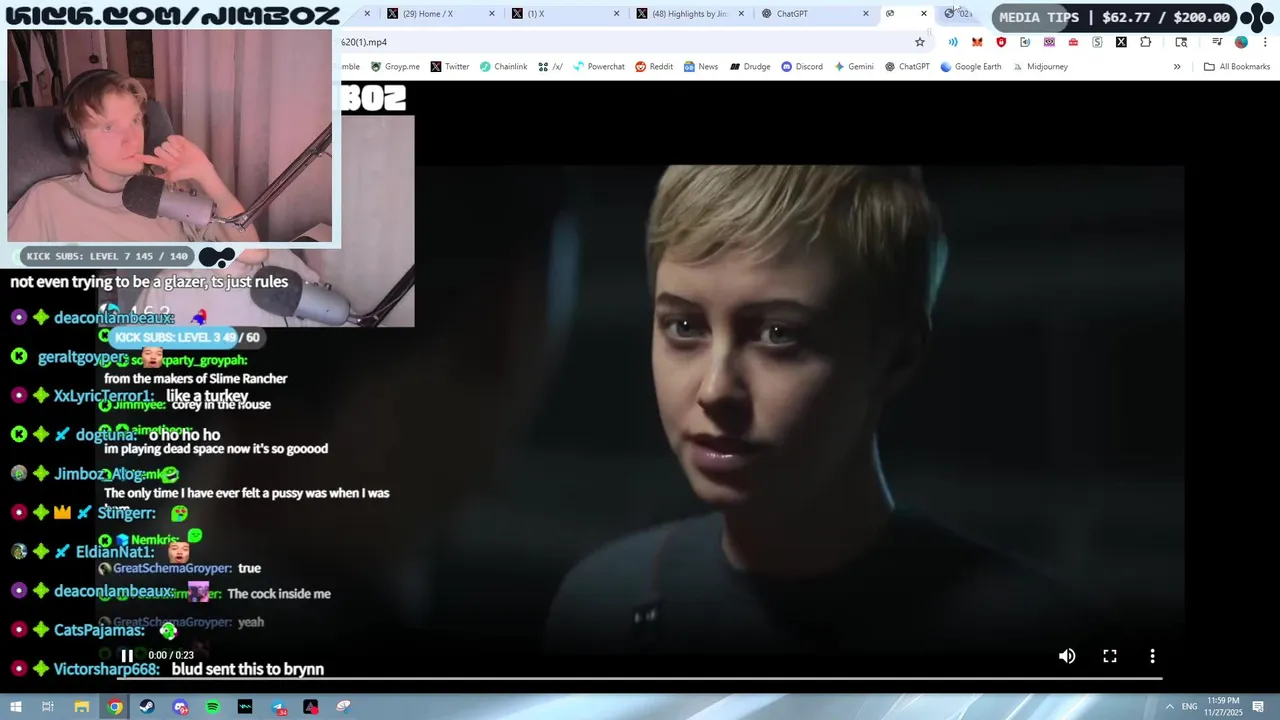Open Google Chrome from the taskbar

point(115,707)
